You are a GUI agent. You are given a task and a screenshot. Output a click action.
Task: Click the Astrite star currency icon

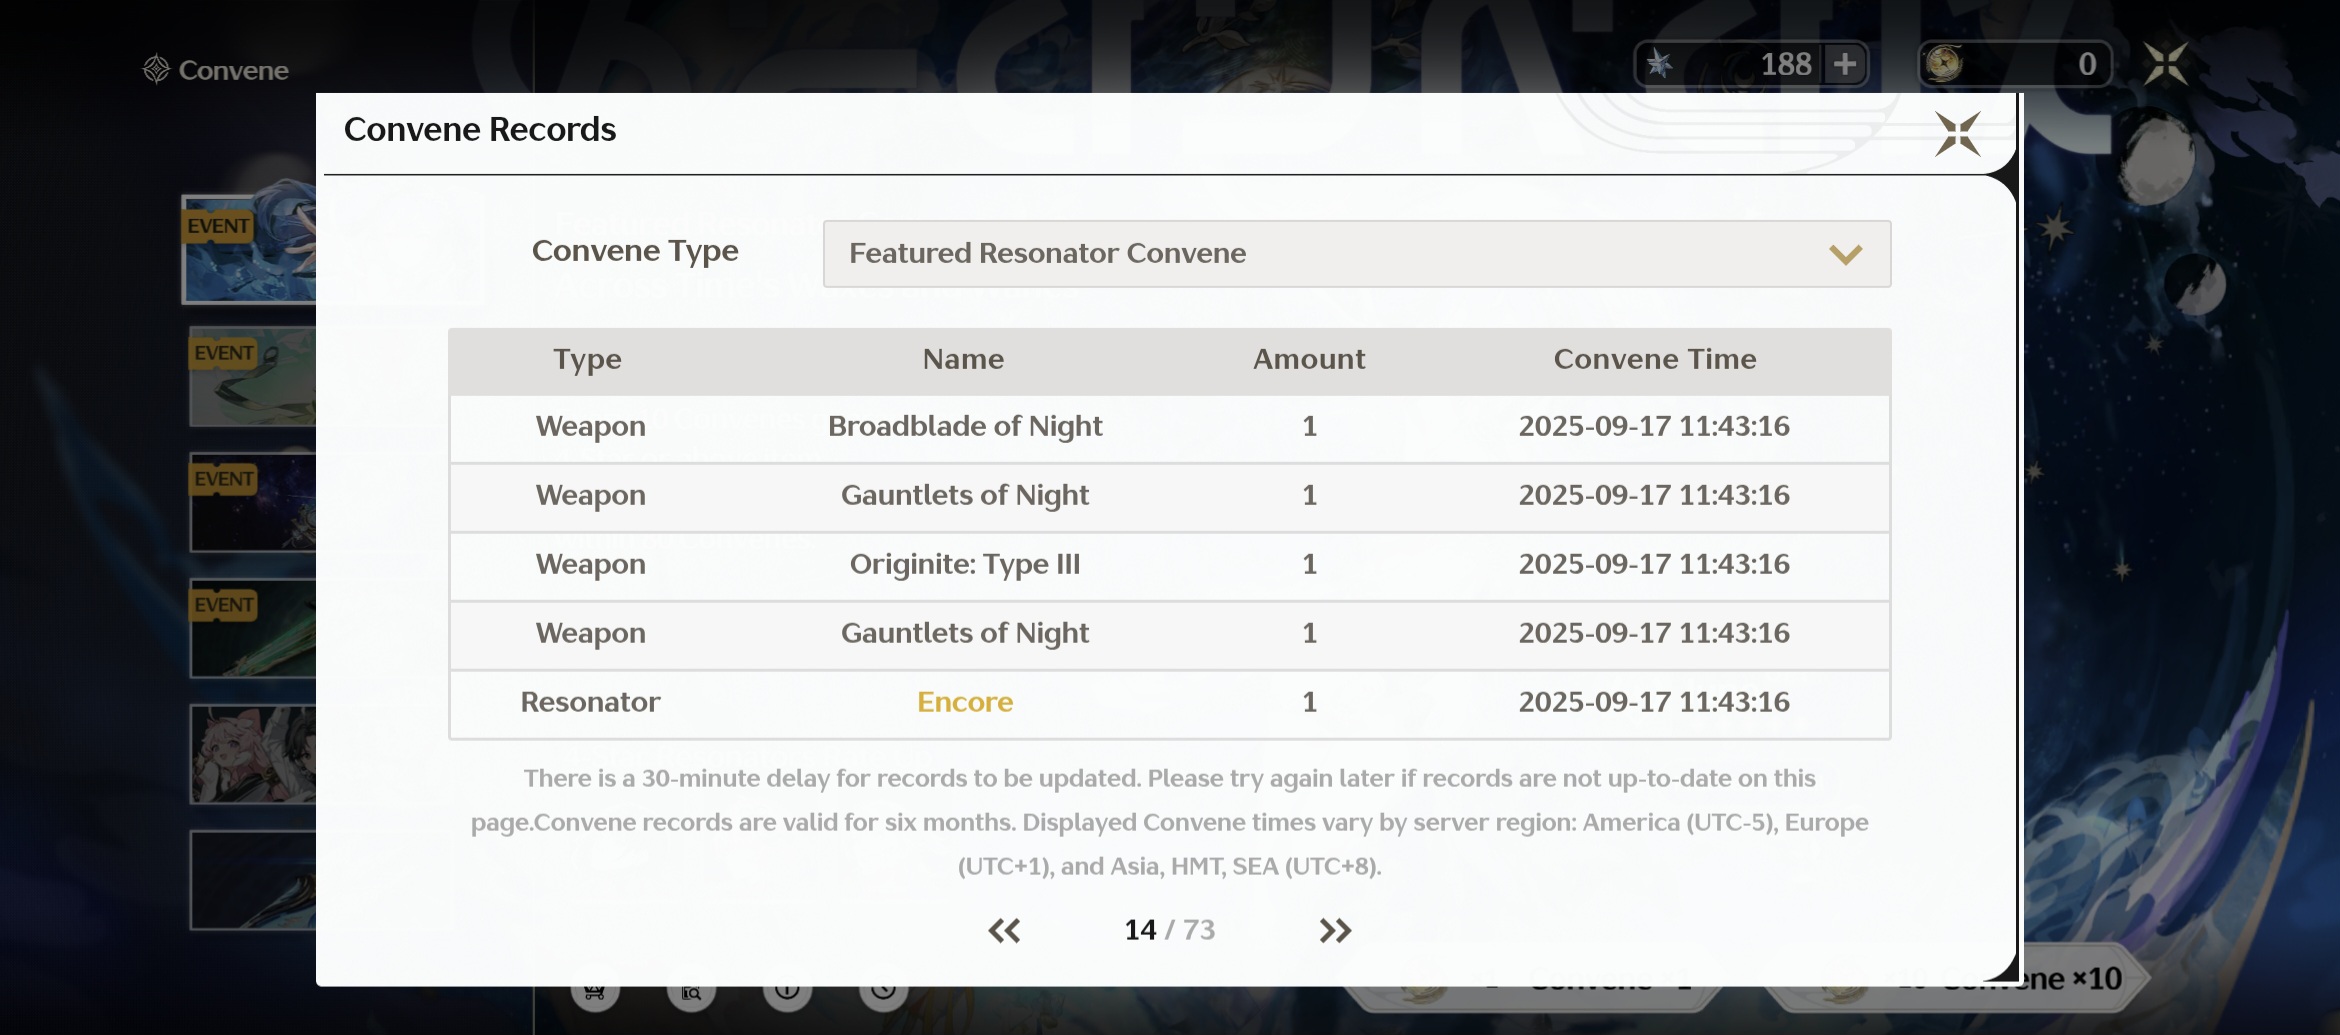pyautogui.click(x=1660, y=65)
